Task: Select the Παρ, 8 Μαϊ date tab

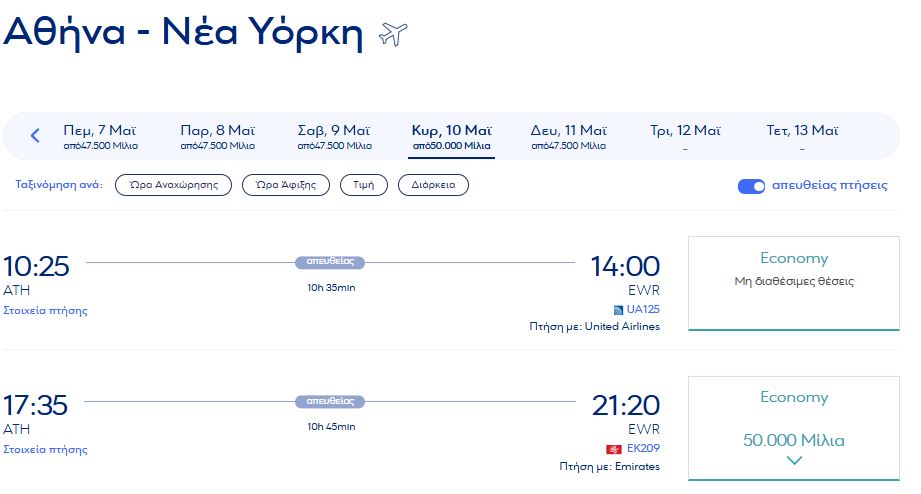Action: point(217,136)
